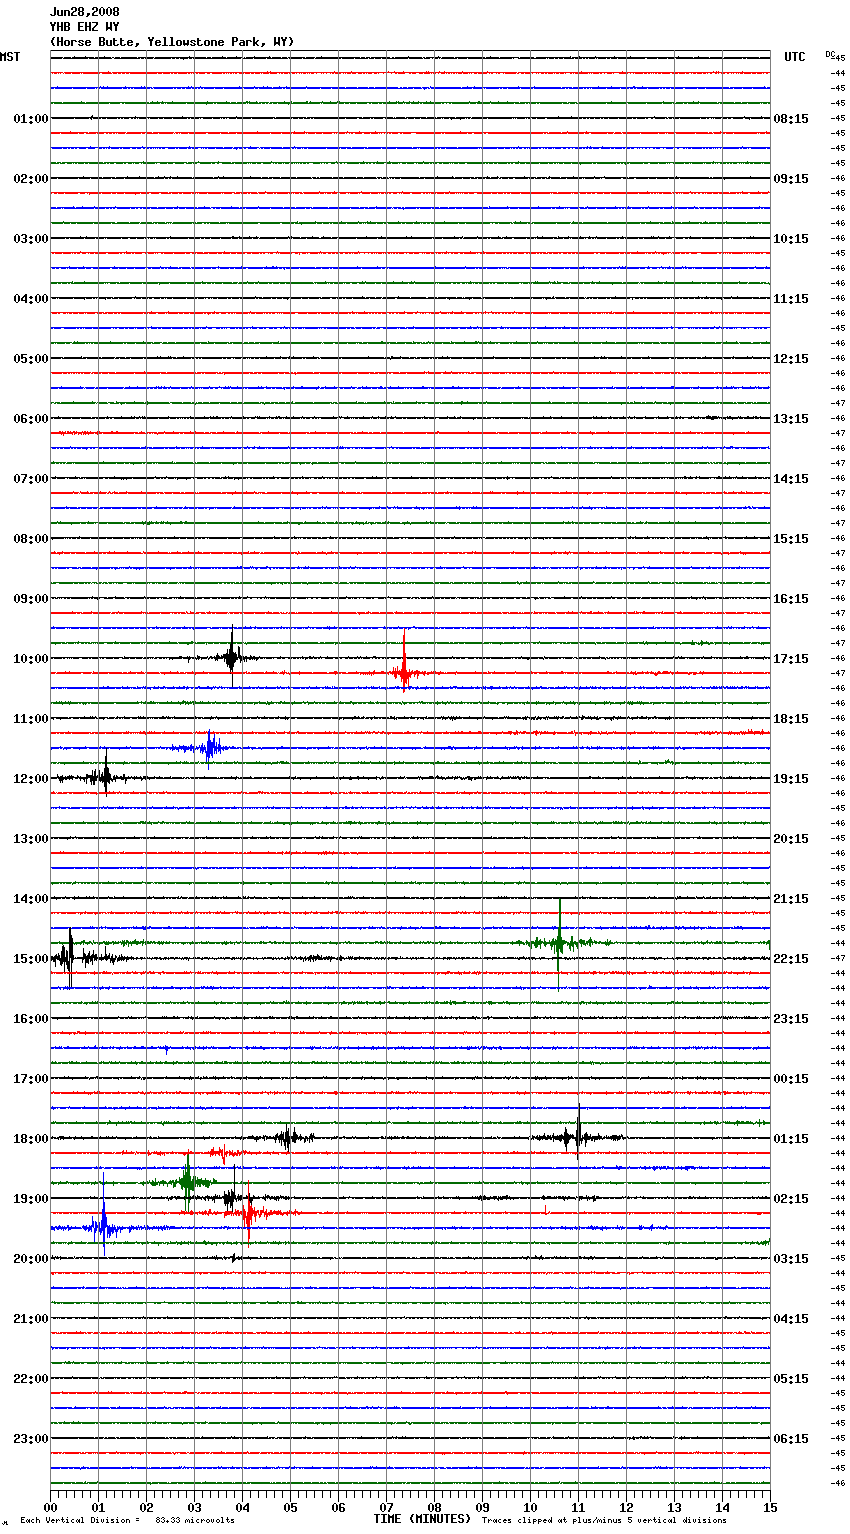Click the '02:00' MST time label
The width and height of the screenshot is (850, 1534).
coord(31,179)
